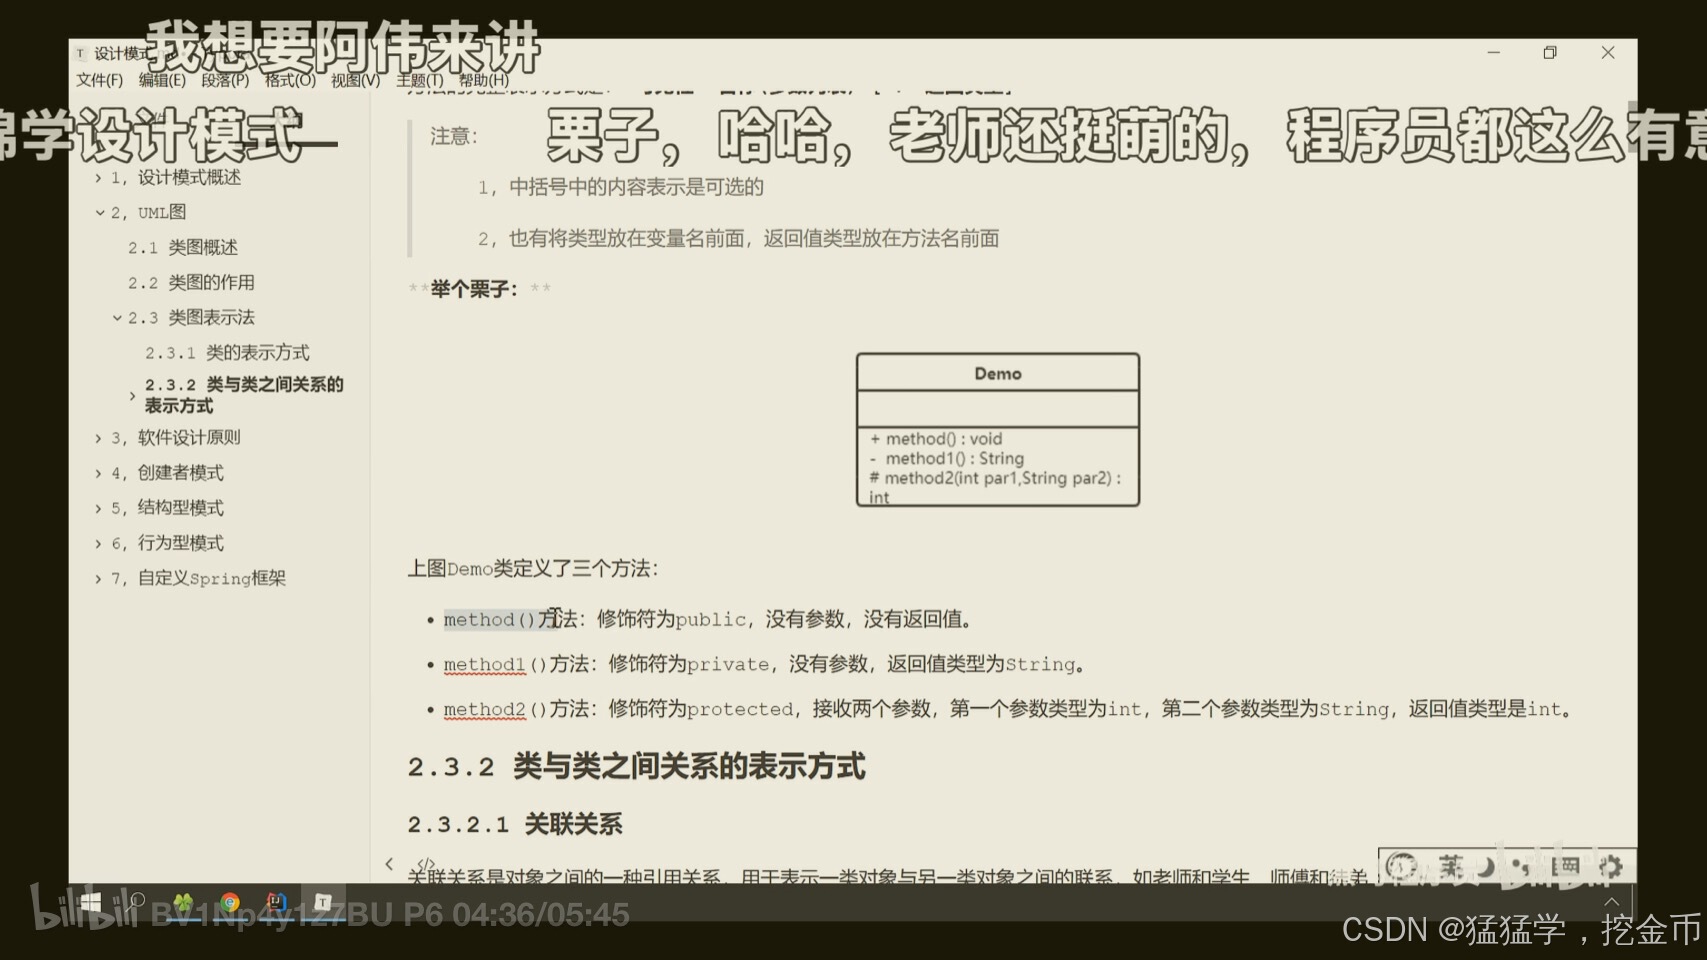Select 7, 自定义Spring框架 outline entry
Viewport: 1707px width, 960px height.
click(198, 578)
